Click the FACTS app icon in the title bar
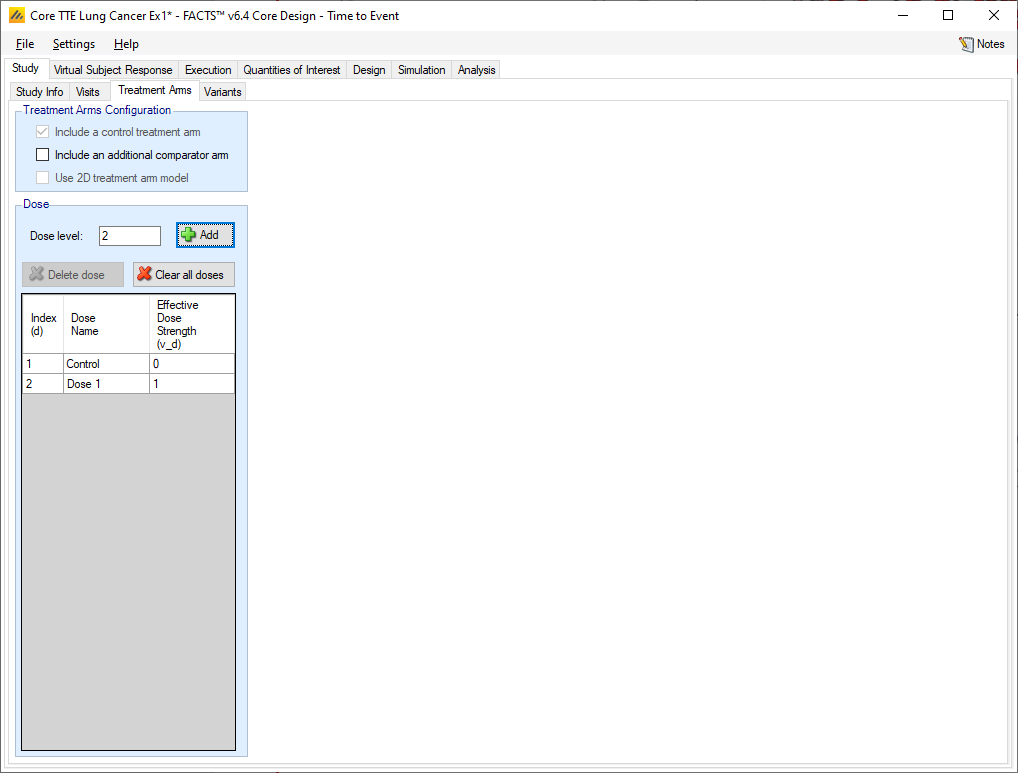 point(16,16)
